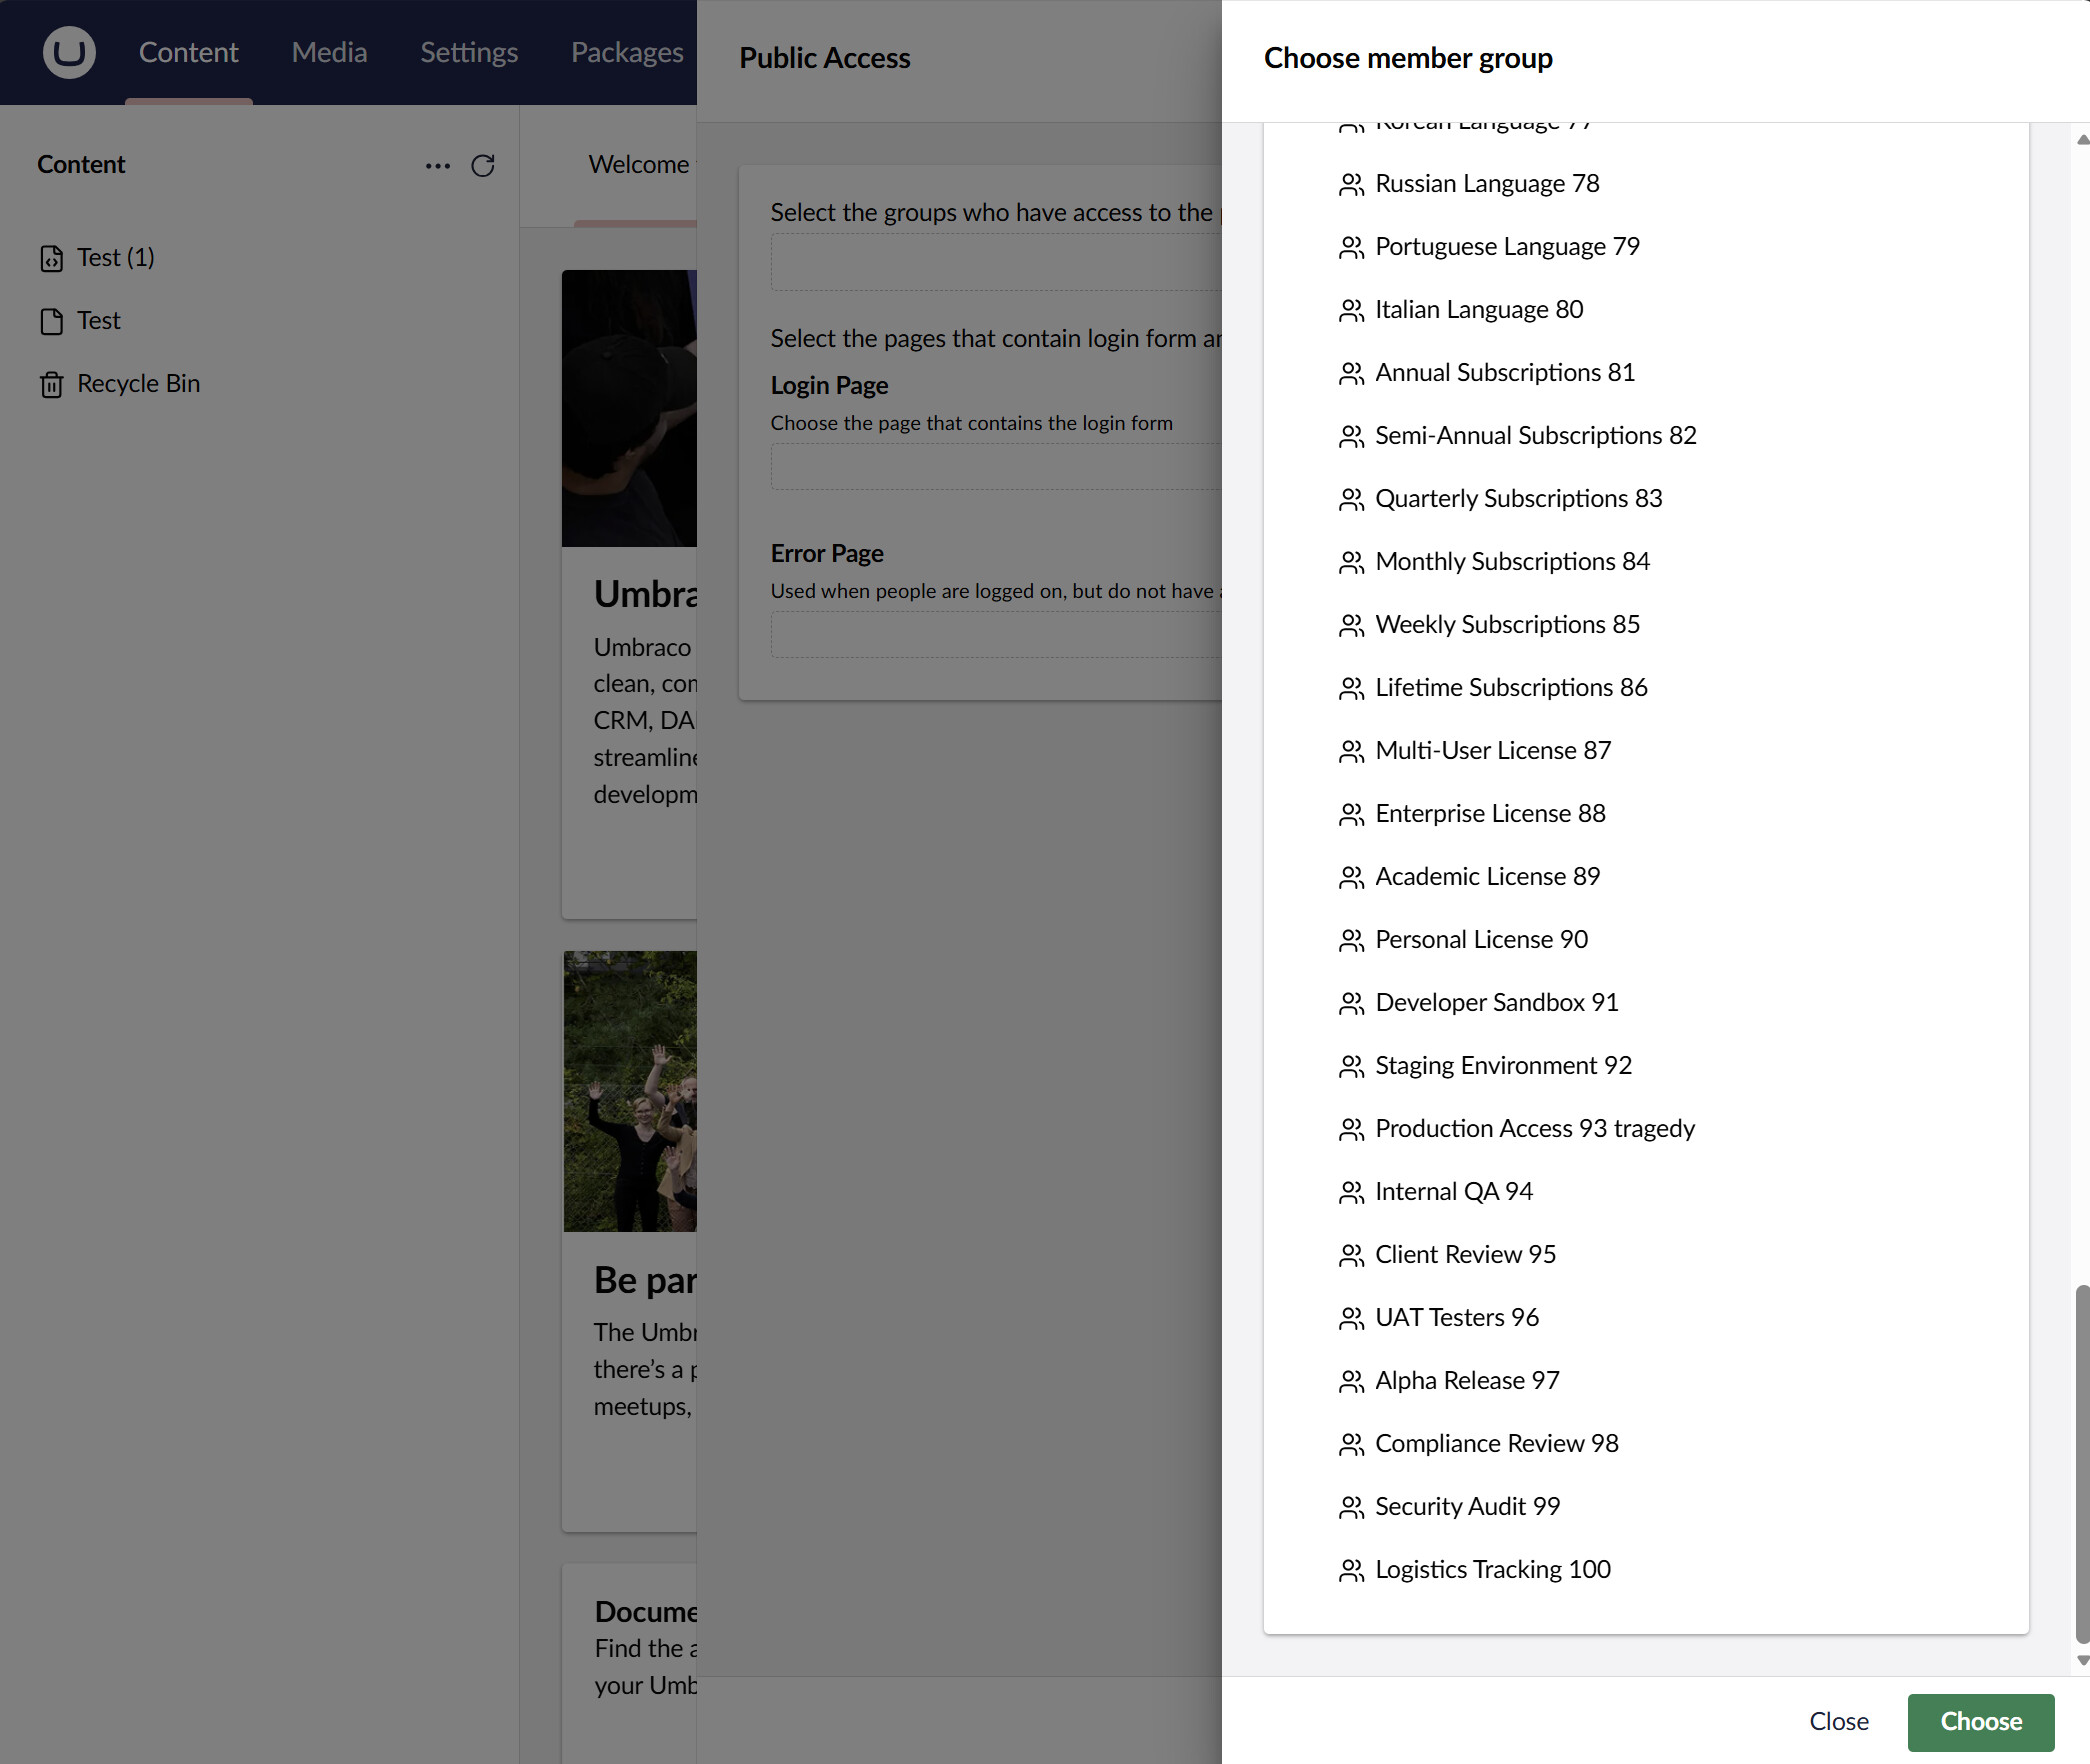Click the group icon beside Italian Language 80
Viewport: 2090px width, 1764px height.
click(1351, 310)
